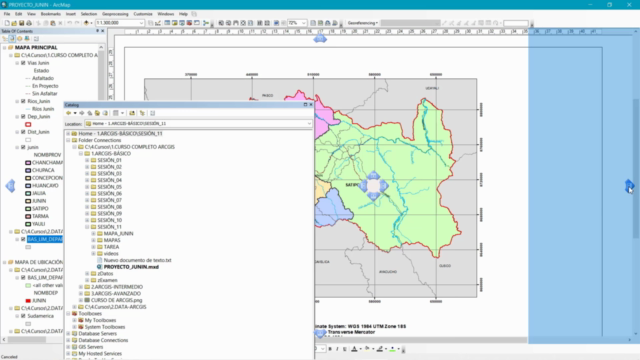The image size is (640, 360).
Task: Open the Editor toolbar icon beside scale box
Action: click(x=158, y=23)
